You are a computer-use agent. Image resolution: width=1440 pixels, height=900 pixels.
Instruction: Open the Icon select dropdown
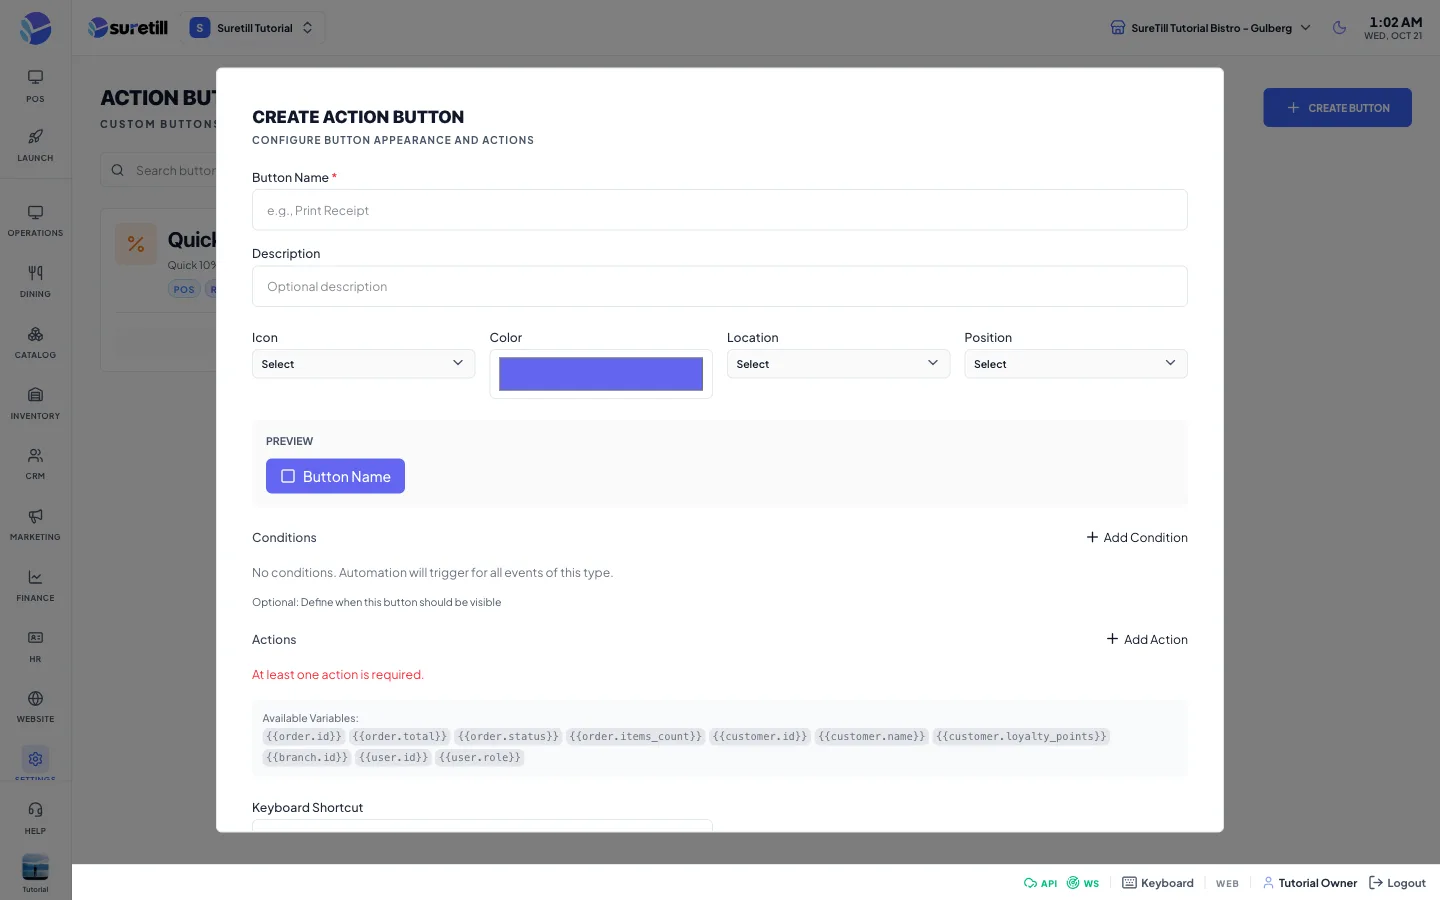click(x=363, y=364)
